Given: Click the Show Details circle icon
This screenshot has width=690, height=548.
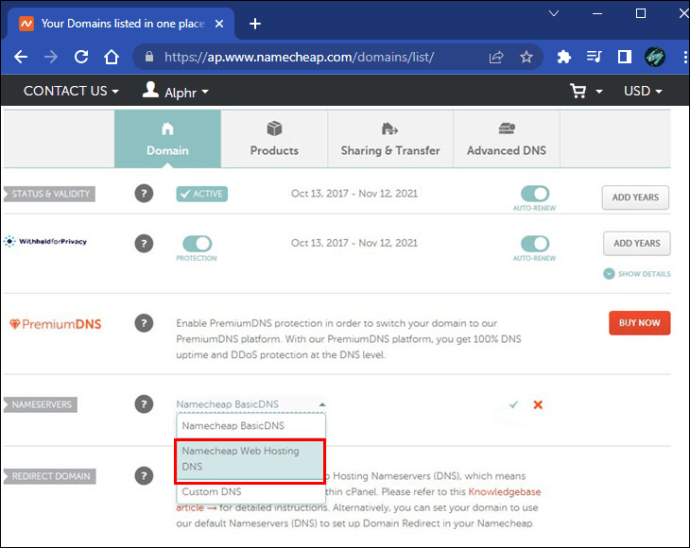Looking at the screenshot, I should point(609,274).
